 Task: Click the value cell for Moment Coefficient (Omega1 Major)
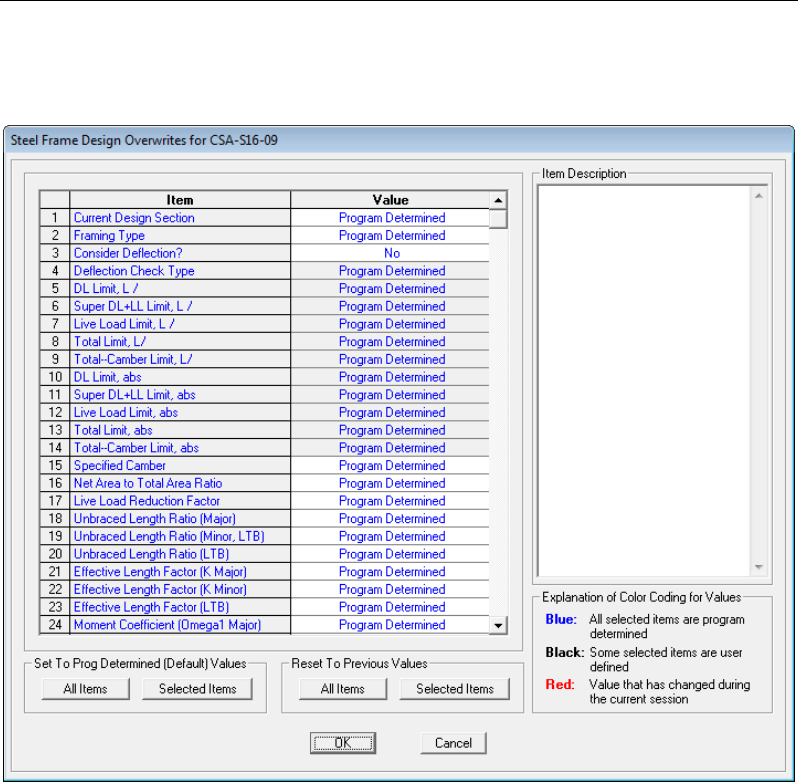click(x=390, y=625)
